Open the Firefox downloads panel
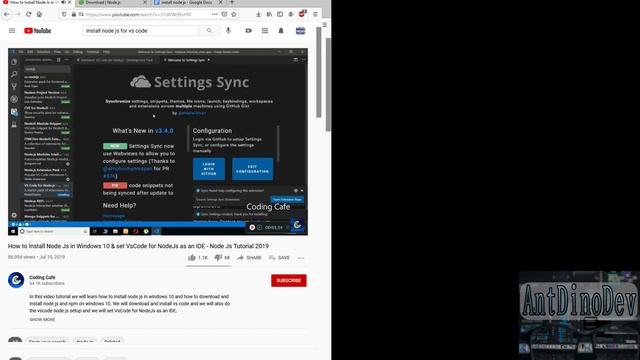 coord(258,14)
